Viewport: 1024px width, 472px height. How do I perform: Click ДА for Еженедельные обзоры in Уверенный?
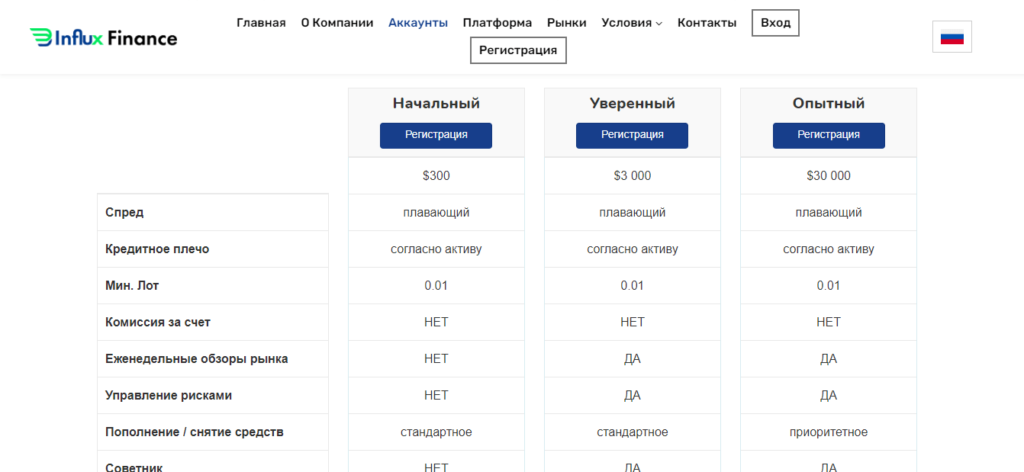(x=632, y=358)
